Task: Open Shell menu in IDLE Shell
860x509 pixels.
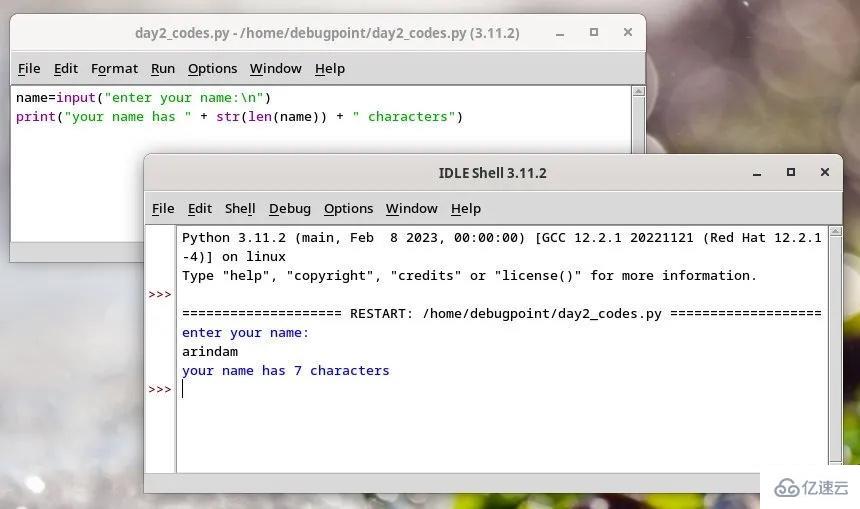Action: click(x=240, y=208)
